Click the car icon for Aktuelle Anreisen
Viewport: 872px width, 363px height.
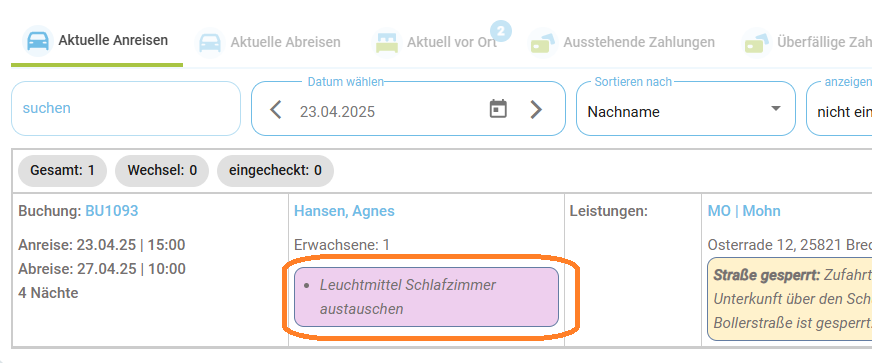tap(38, 41)
